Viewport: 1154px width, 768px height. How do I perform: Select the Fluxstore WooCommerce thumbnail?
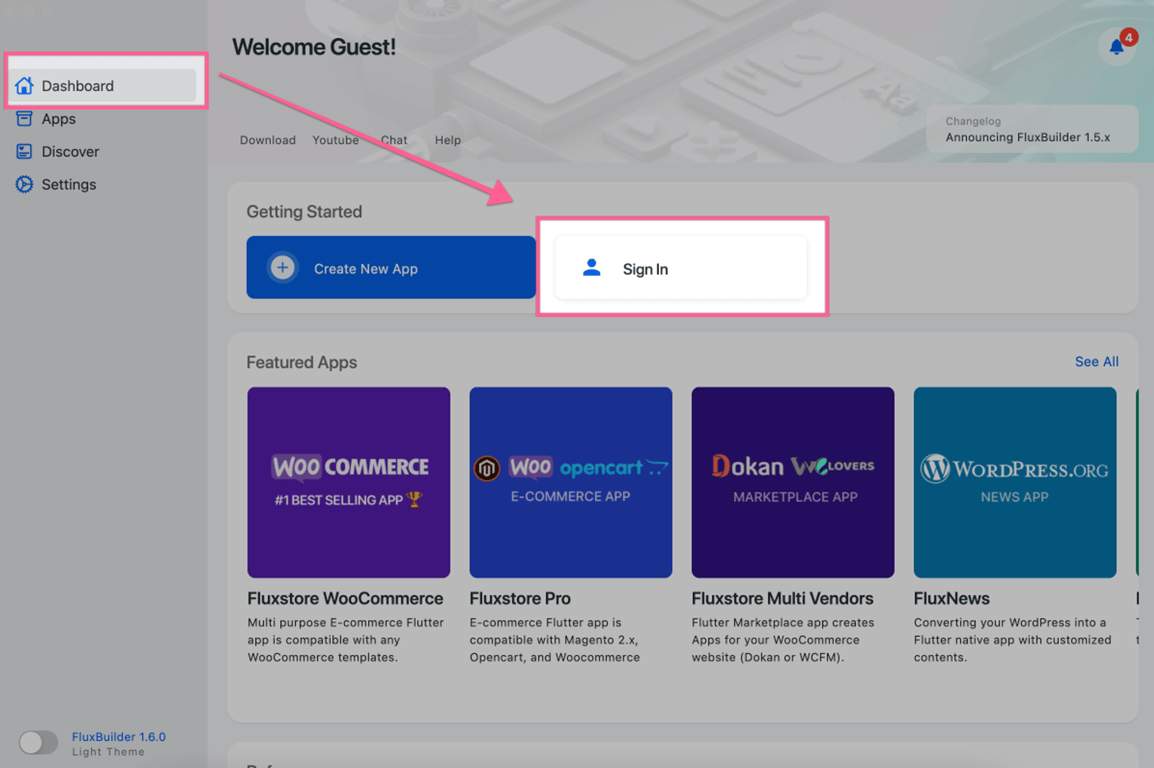click(x=349, y=483)
